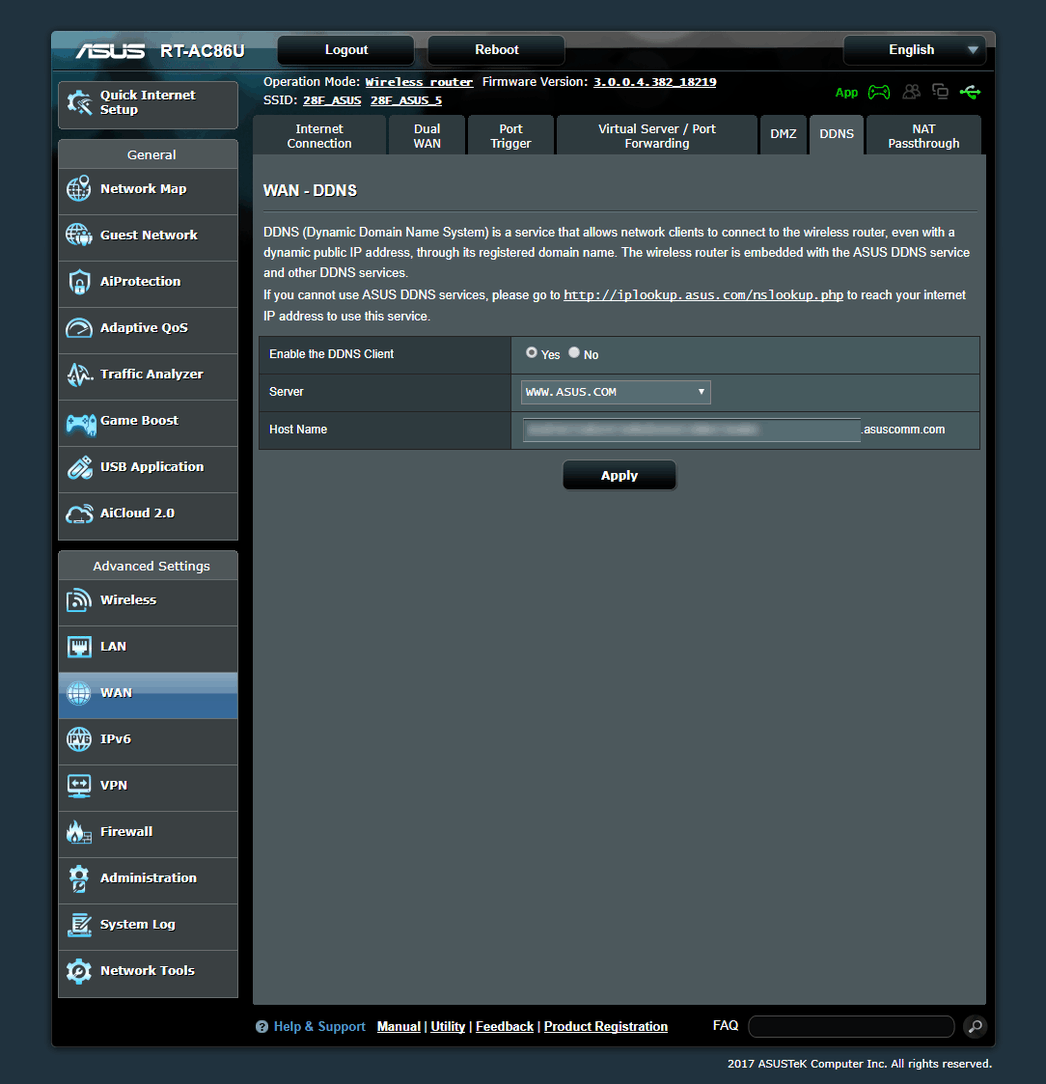Screen dimensions: 1046x1084
Task: Click the WAN globe icon
Action: 79,693
